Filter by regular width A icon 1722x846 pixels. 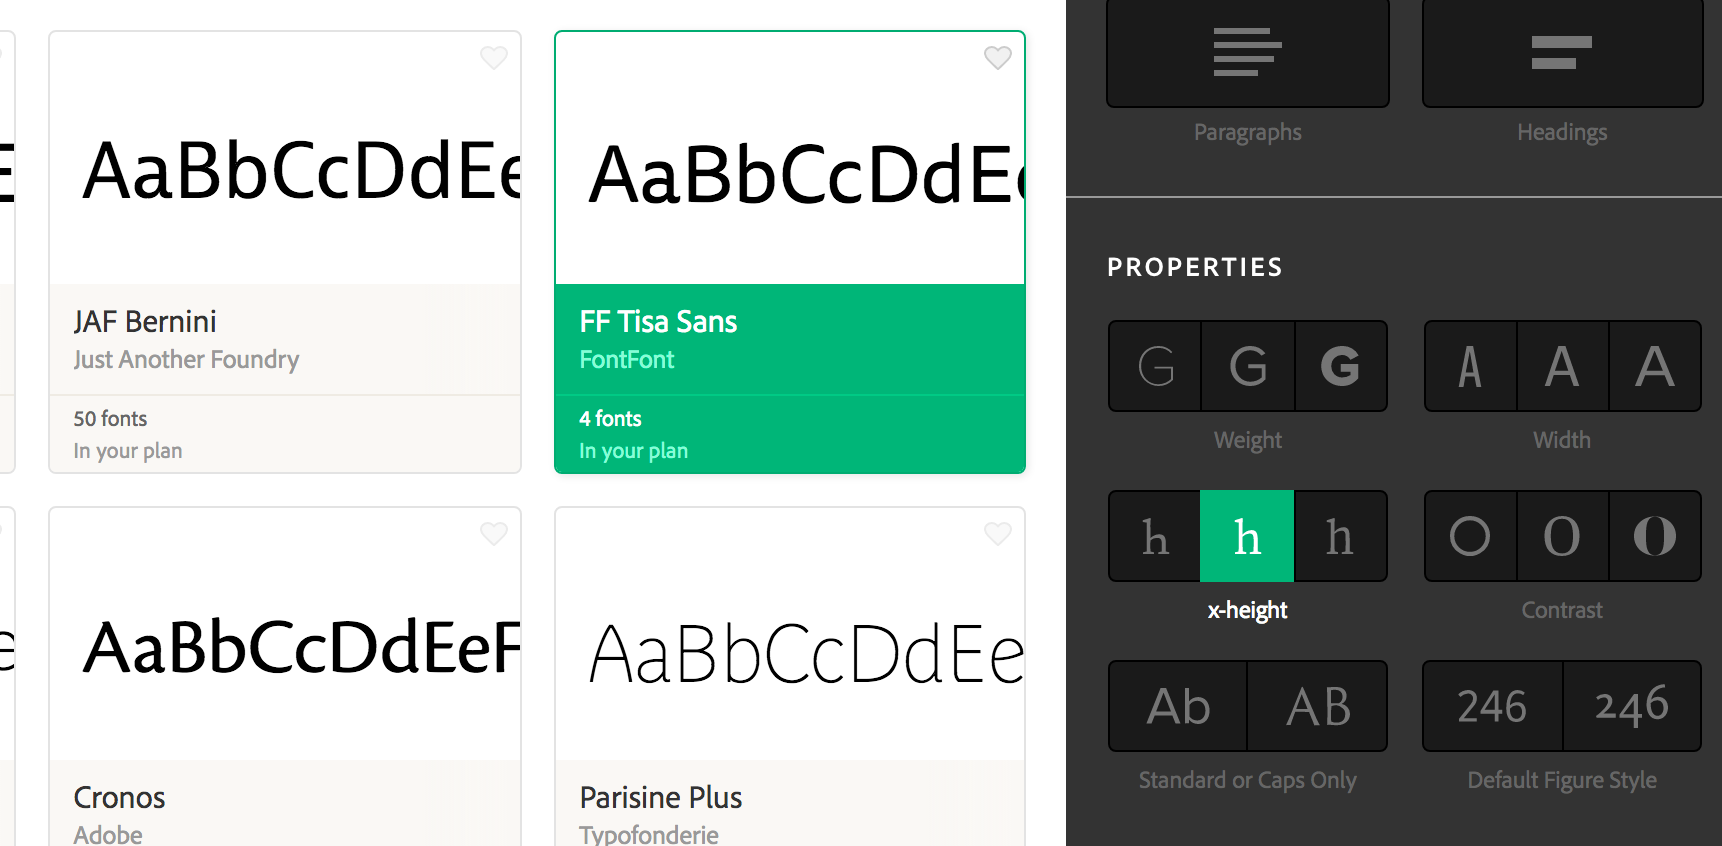(1562, 366)
